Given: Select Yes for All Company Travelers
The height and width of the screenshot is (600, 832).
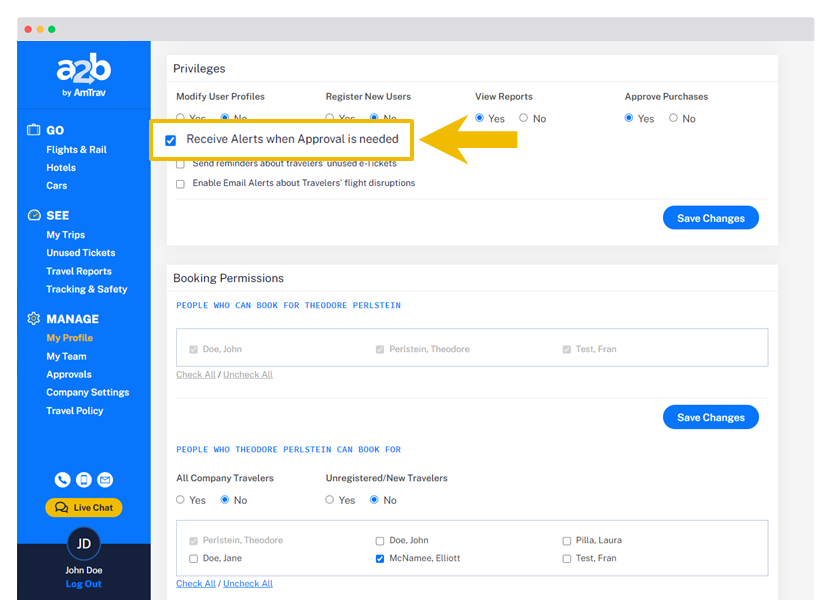Looking at the screenshot, I should click(181, 500).
